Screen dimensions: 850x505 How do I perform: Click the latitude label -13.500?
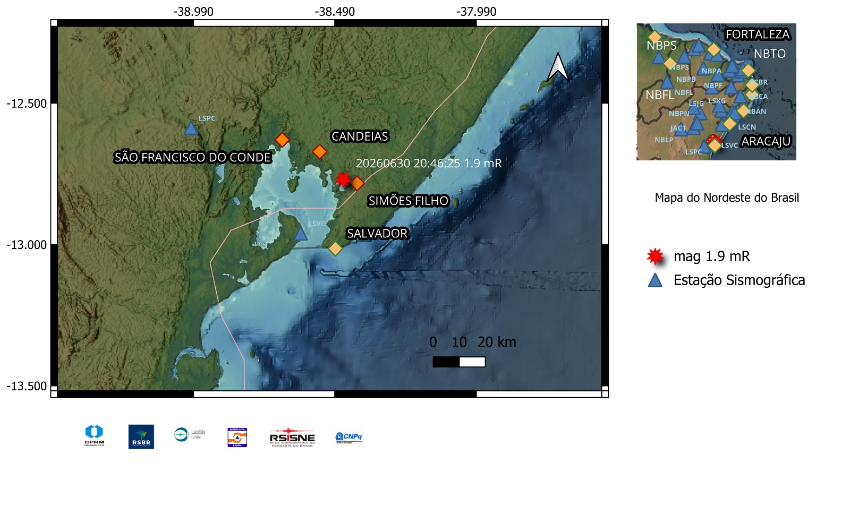(x=27, y=386)
